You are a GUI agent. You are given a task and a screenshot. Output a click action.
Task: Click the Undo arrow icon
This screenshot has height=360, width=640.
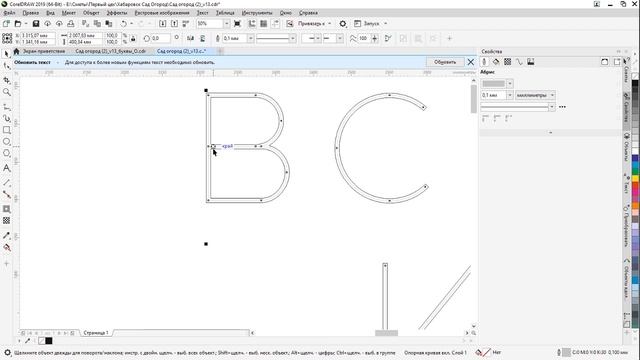[124, 24]
